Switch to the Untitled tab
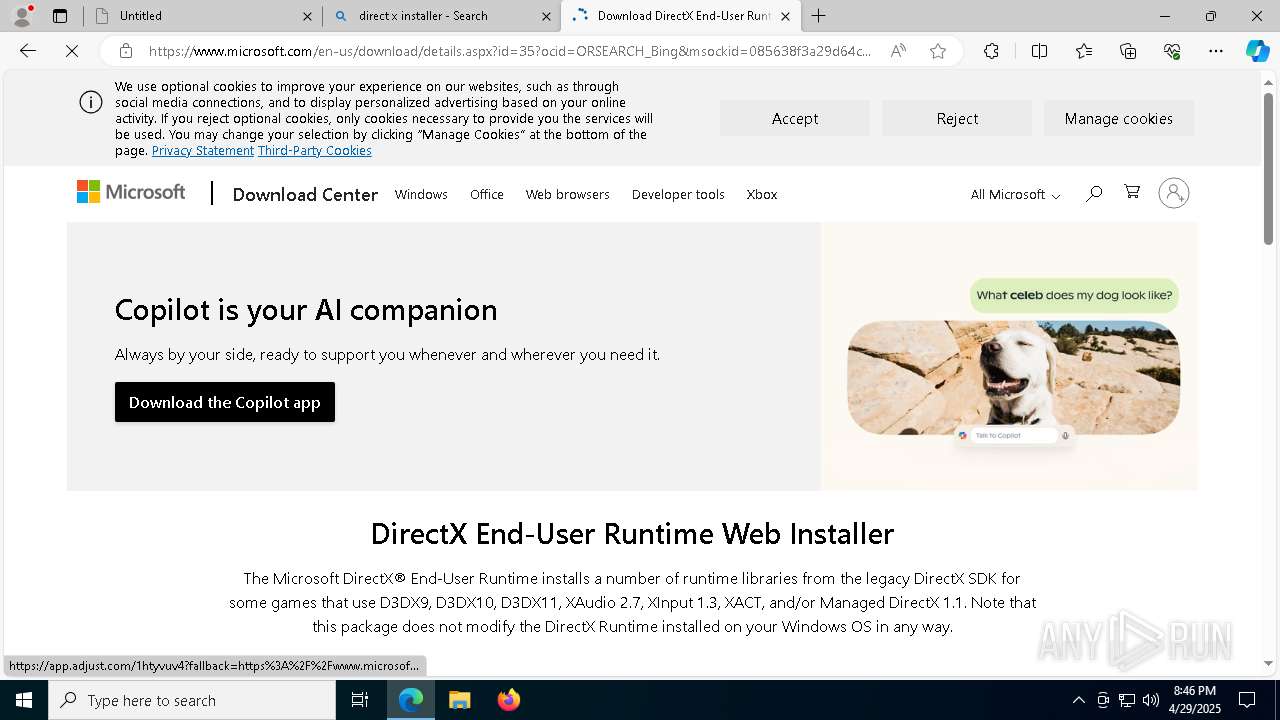Viewport: 1280px width, 720px height. [202, 16]
